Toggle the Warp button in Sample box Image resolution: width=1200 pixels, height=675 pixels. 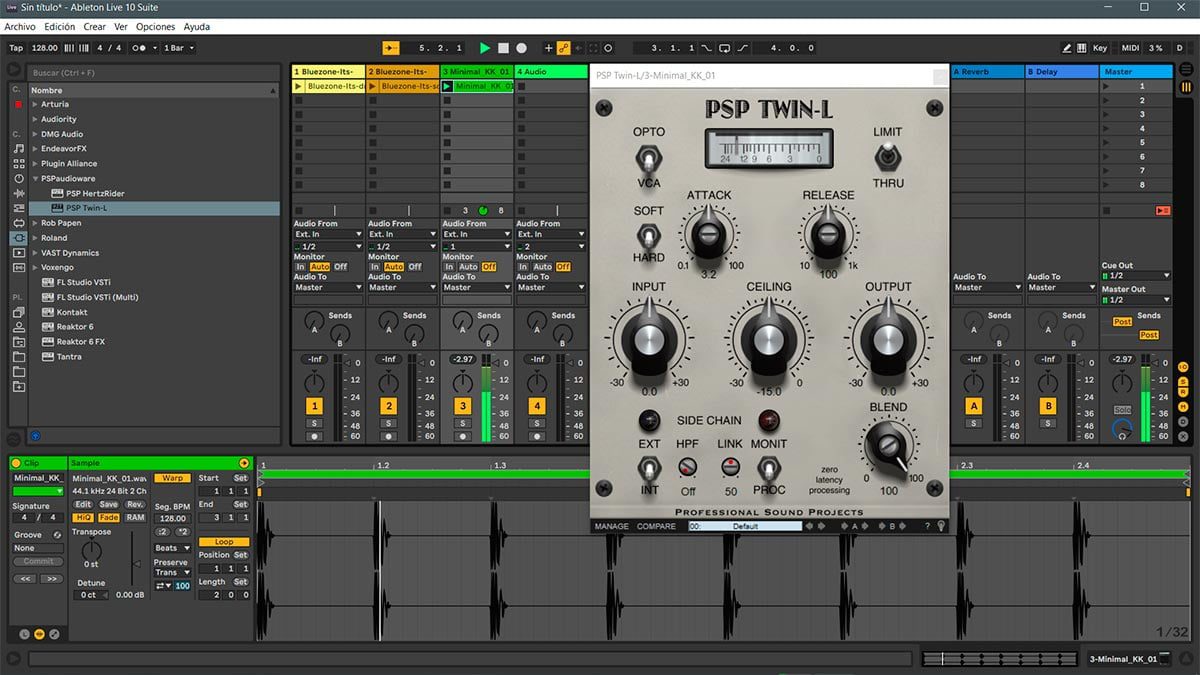pyautogui.click(x=172, y=478)
